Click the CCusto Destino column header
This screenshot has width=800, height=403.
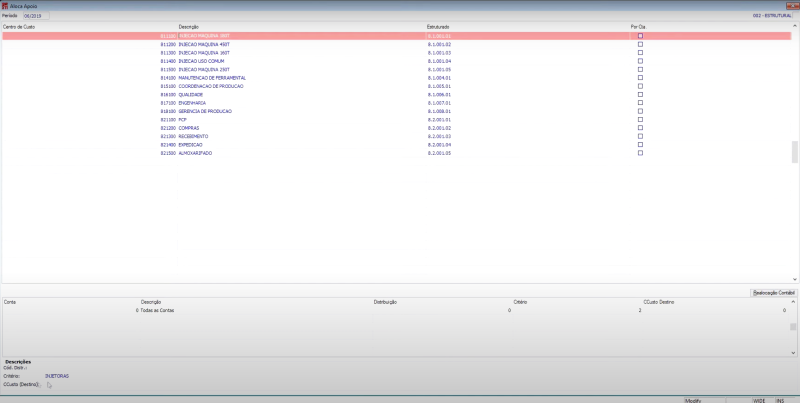click(659, 302)
